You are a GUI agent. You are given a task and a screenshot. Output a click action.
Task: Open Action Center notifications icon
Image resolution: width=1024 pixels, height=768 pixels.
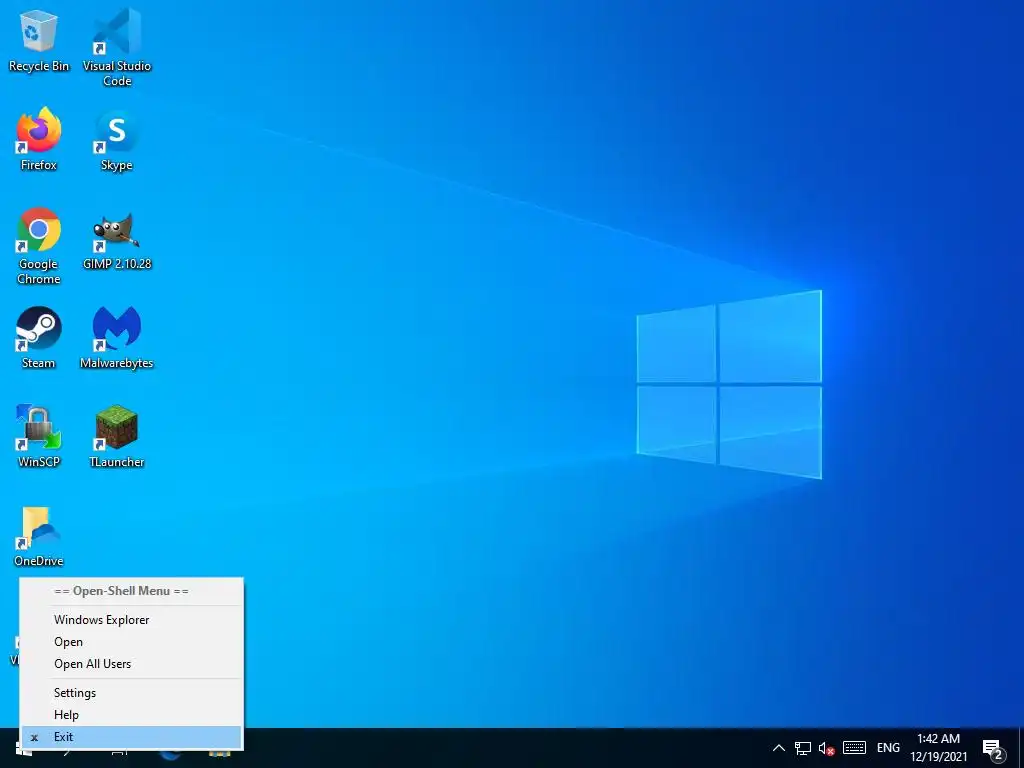pos(993,749)
